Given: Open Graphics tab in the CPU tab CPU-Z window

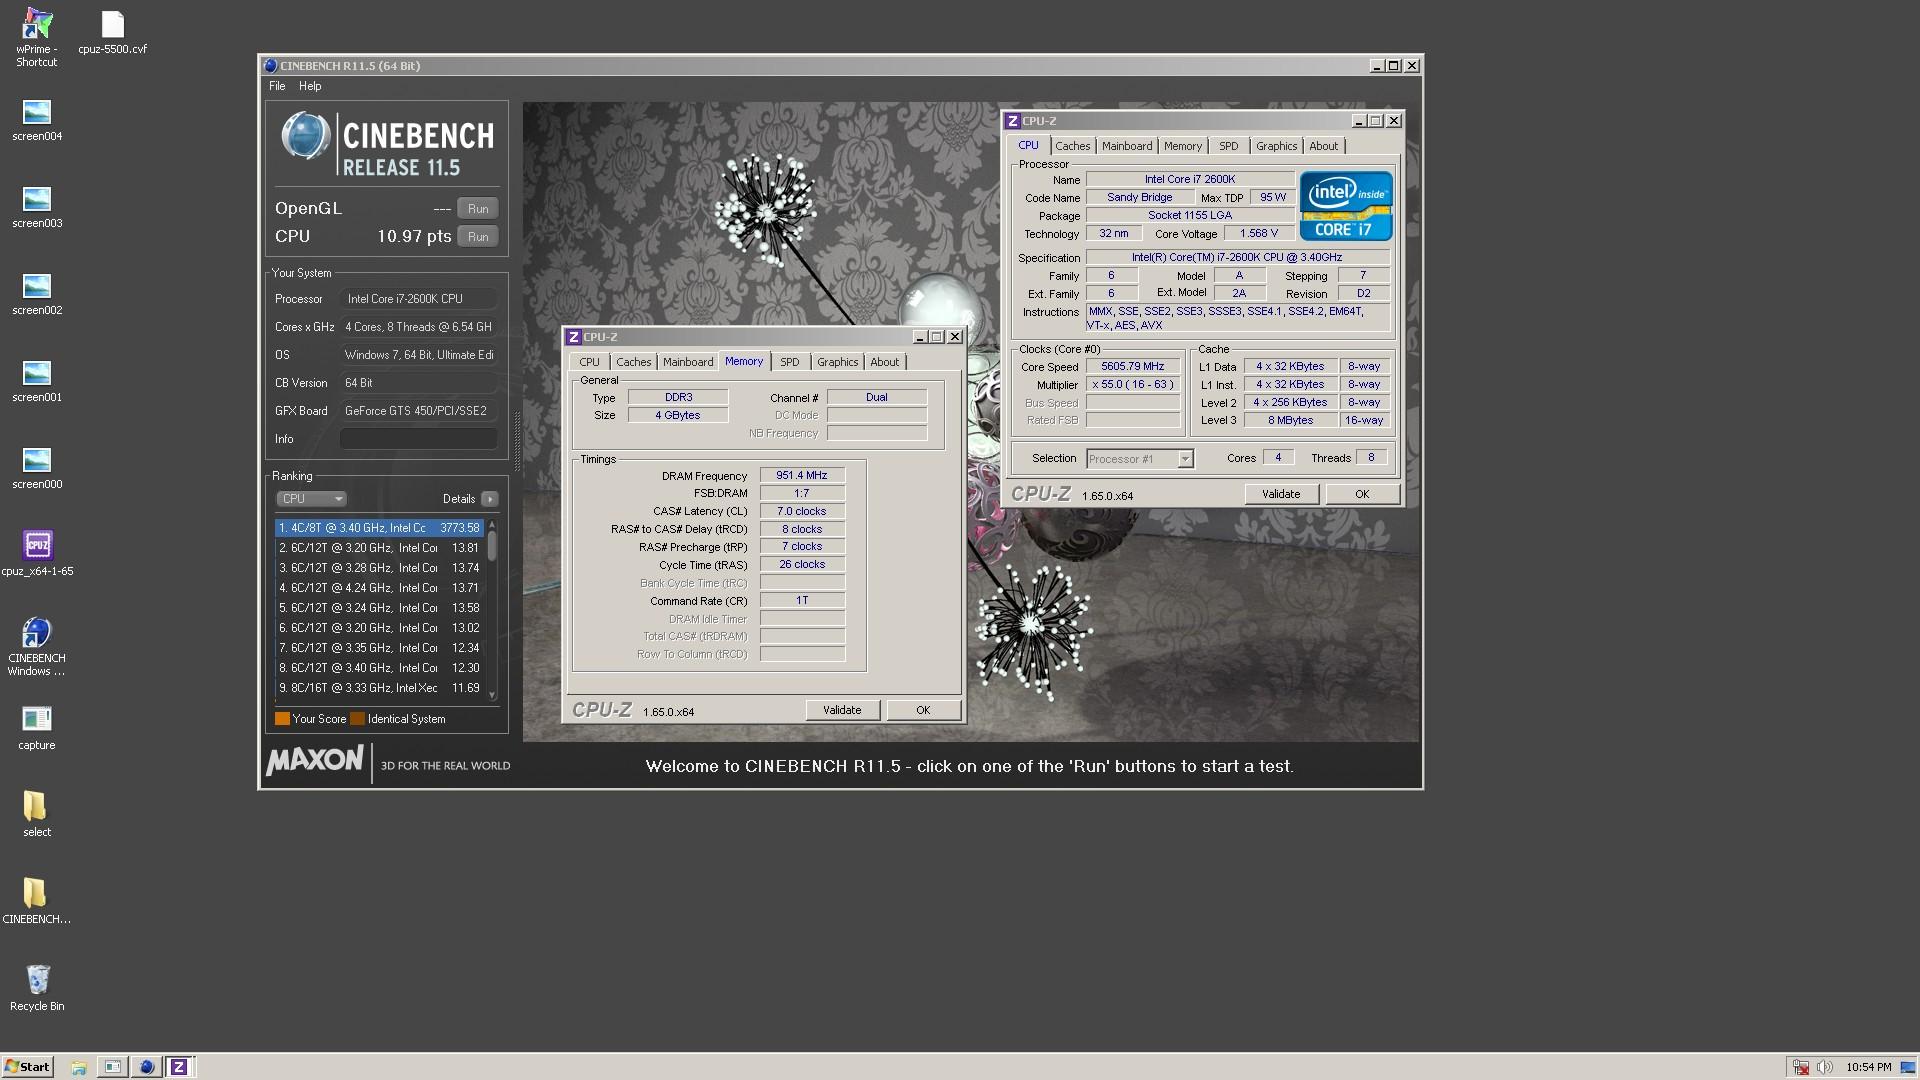Looking at the screenshot, I should [1276, 146].
